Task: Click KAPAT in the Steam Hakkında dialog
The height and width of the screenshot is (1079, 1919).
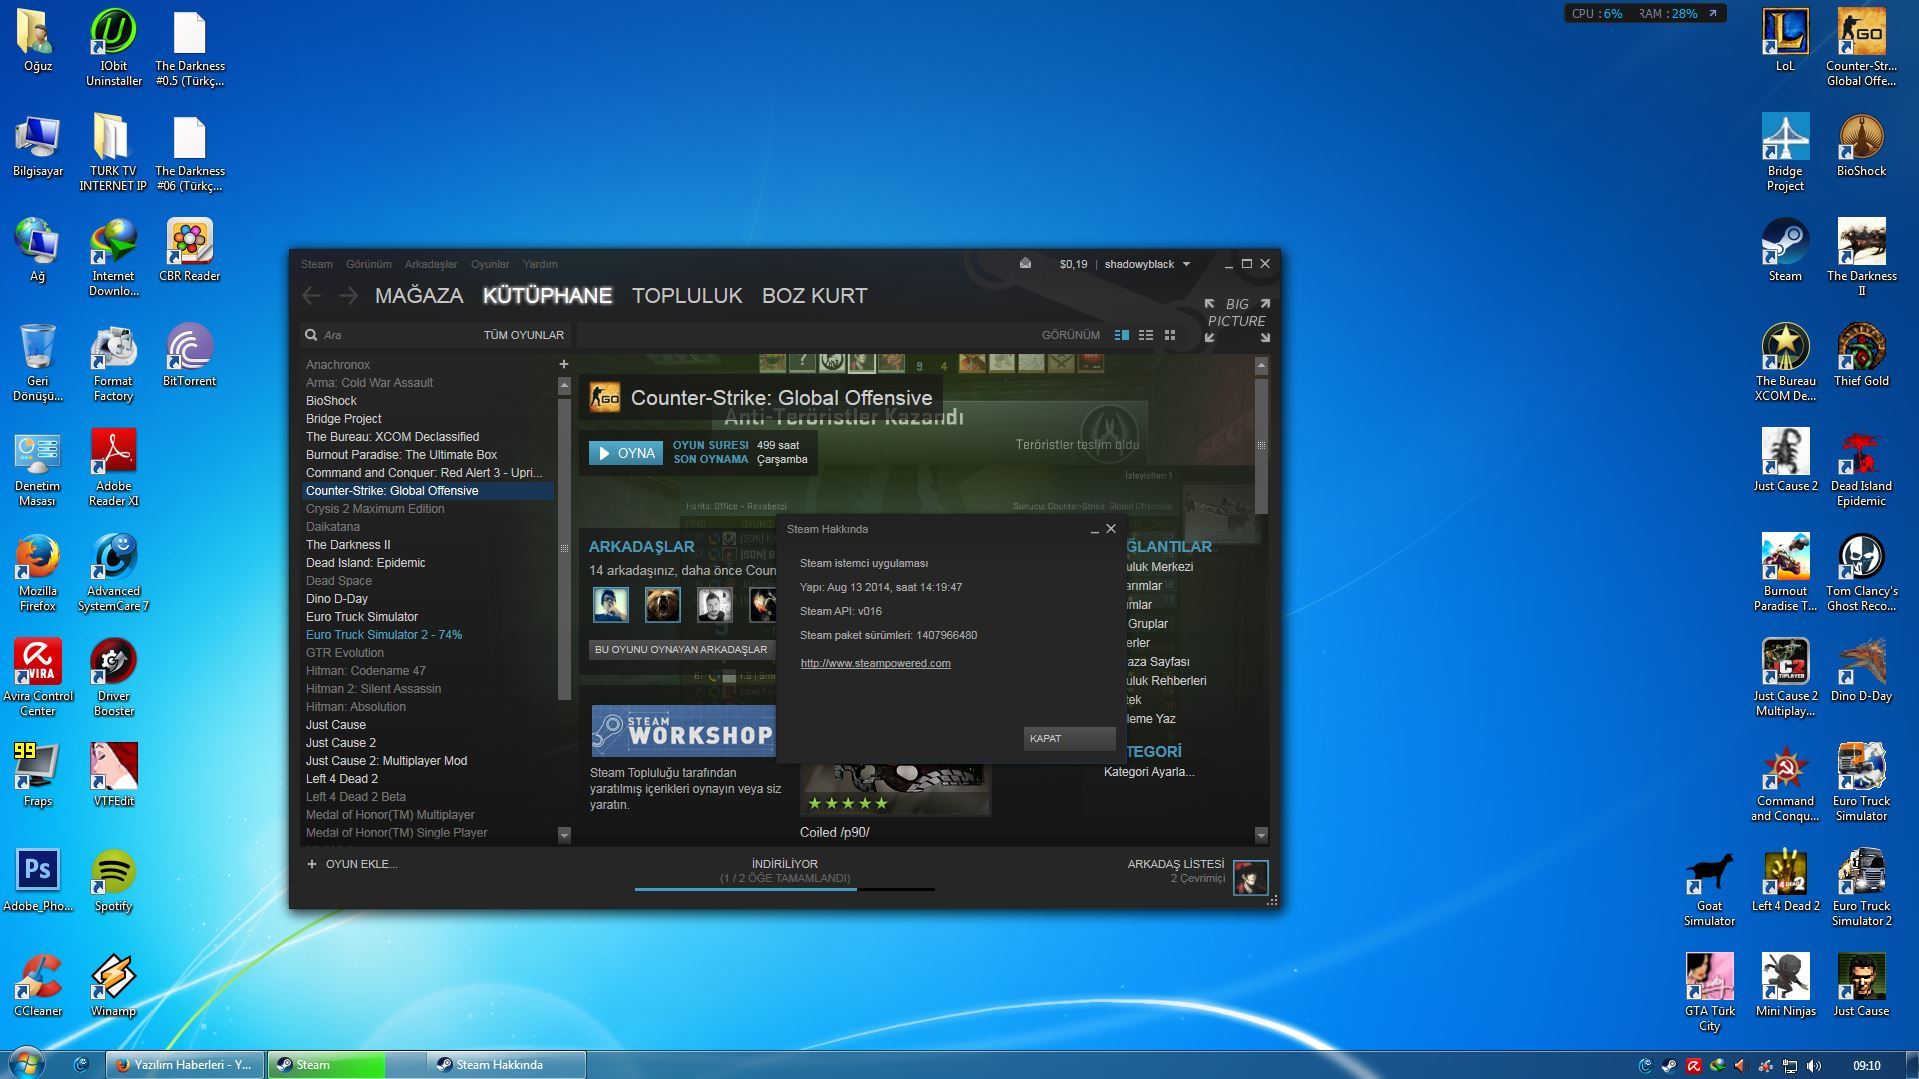Action: tap(1069, 738)
